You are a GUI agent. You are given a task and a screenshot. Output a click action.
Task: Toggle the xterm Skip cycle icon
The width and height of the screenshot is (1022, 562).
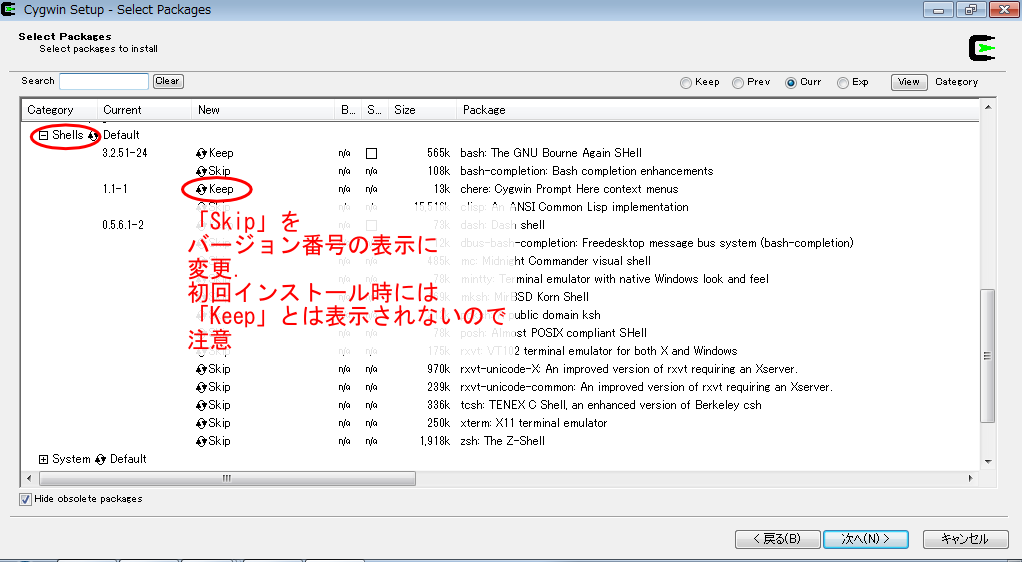click(x=201, y=423)
